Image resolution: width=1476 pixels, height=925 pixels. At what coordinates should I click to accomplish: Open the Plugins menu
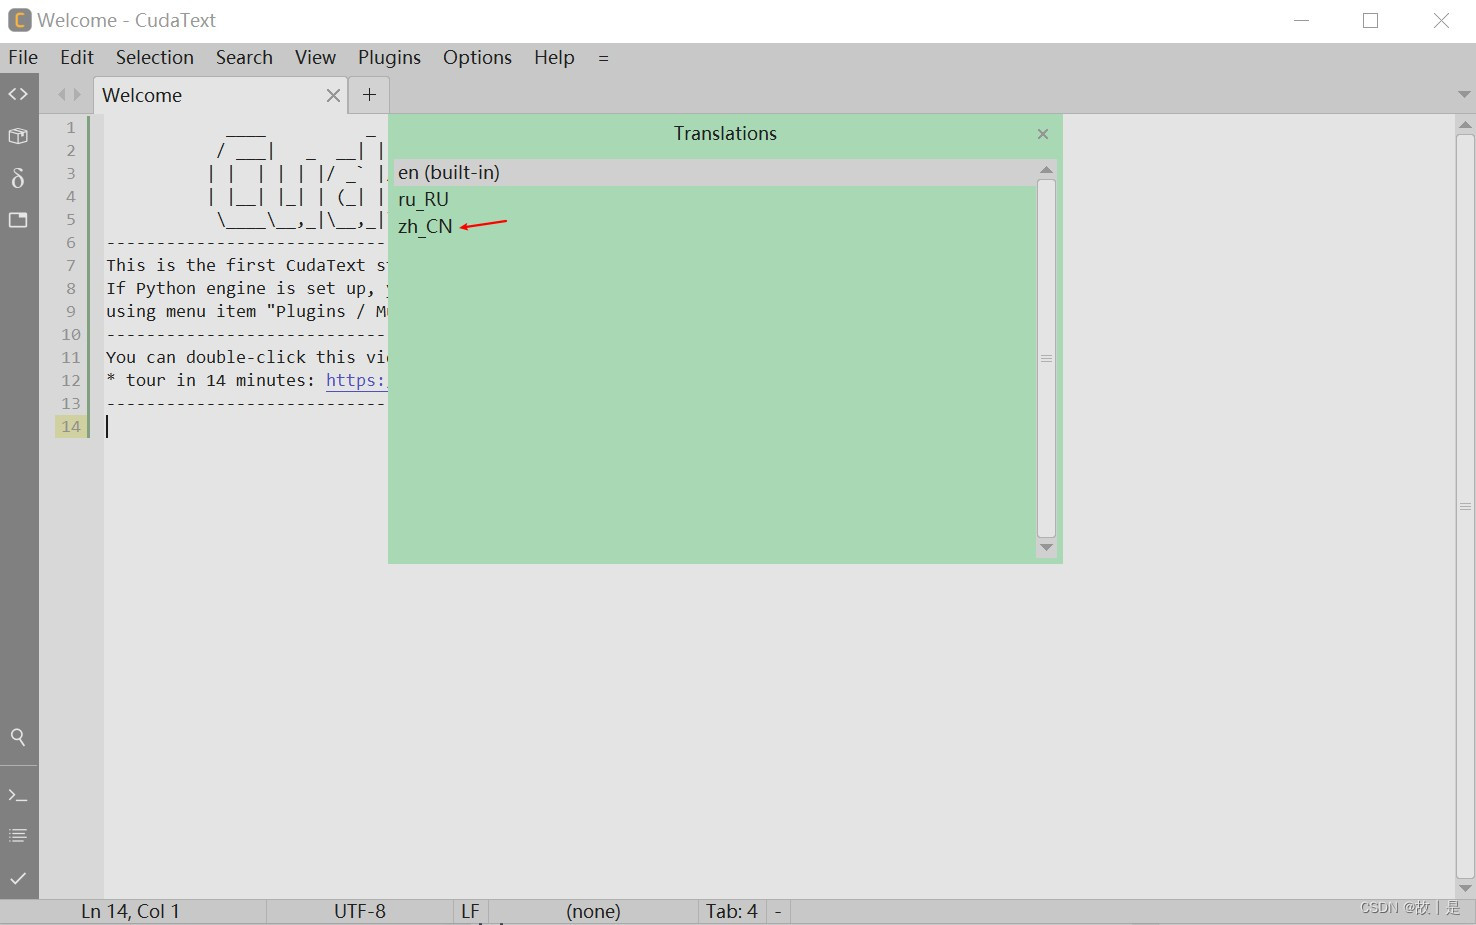click(x=389, y=58)
